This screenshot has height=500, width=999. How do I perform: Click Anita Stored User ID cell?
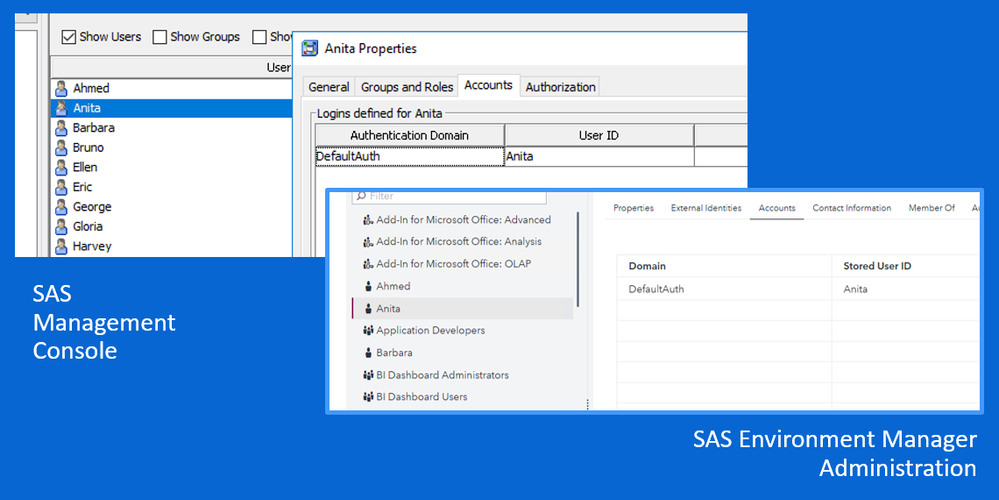pyautogui.click(x=905, y=289)
